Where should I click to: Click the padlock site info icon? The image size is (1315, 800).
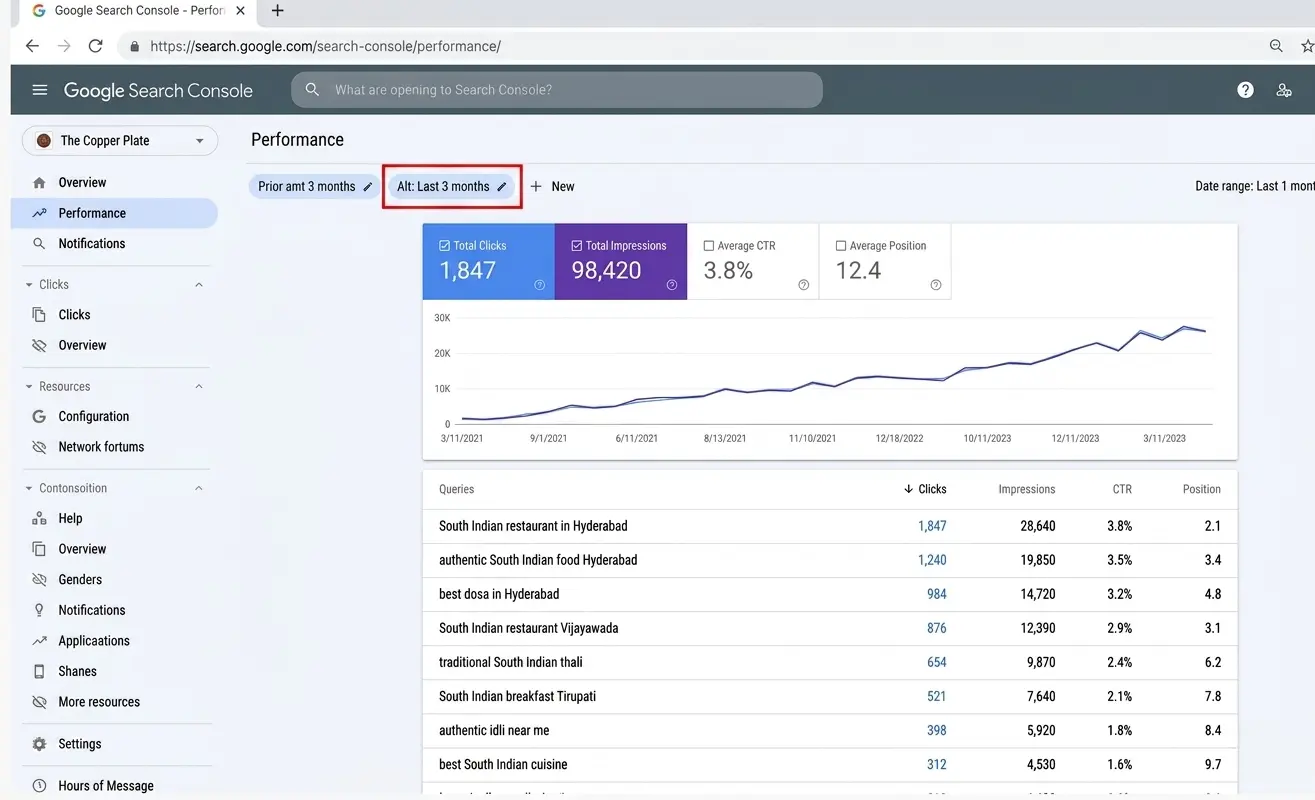135,46
